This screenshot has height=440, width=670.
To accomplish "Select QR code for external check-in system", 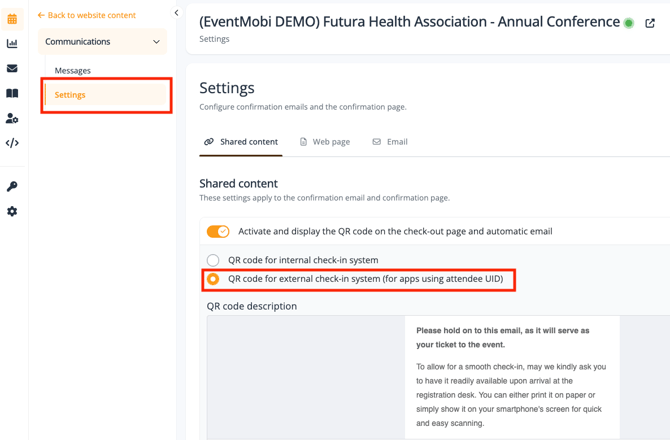I will (x=213, y=279).
